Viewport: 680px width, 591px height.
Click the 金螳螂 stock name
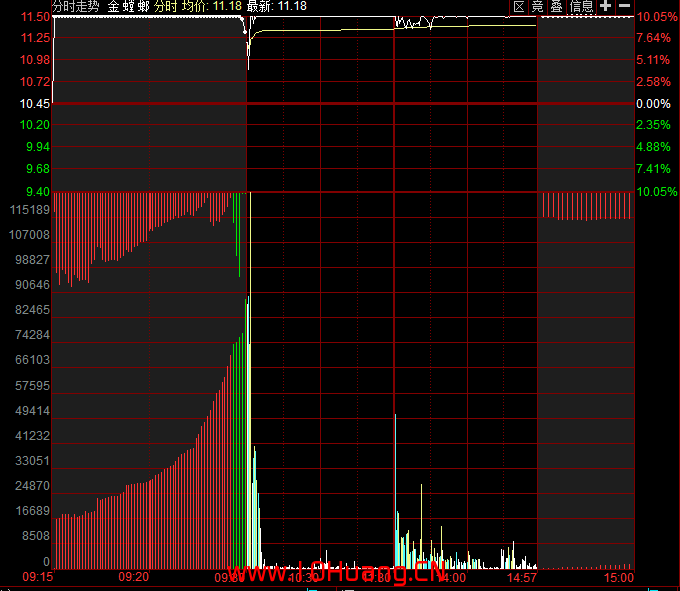(129, 6)
